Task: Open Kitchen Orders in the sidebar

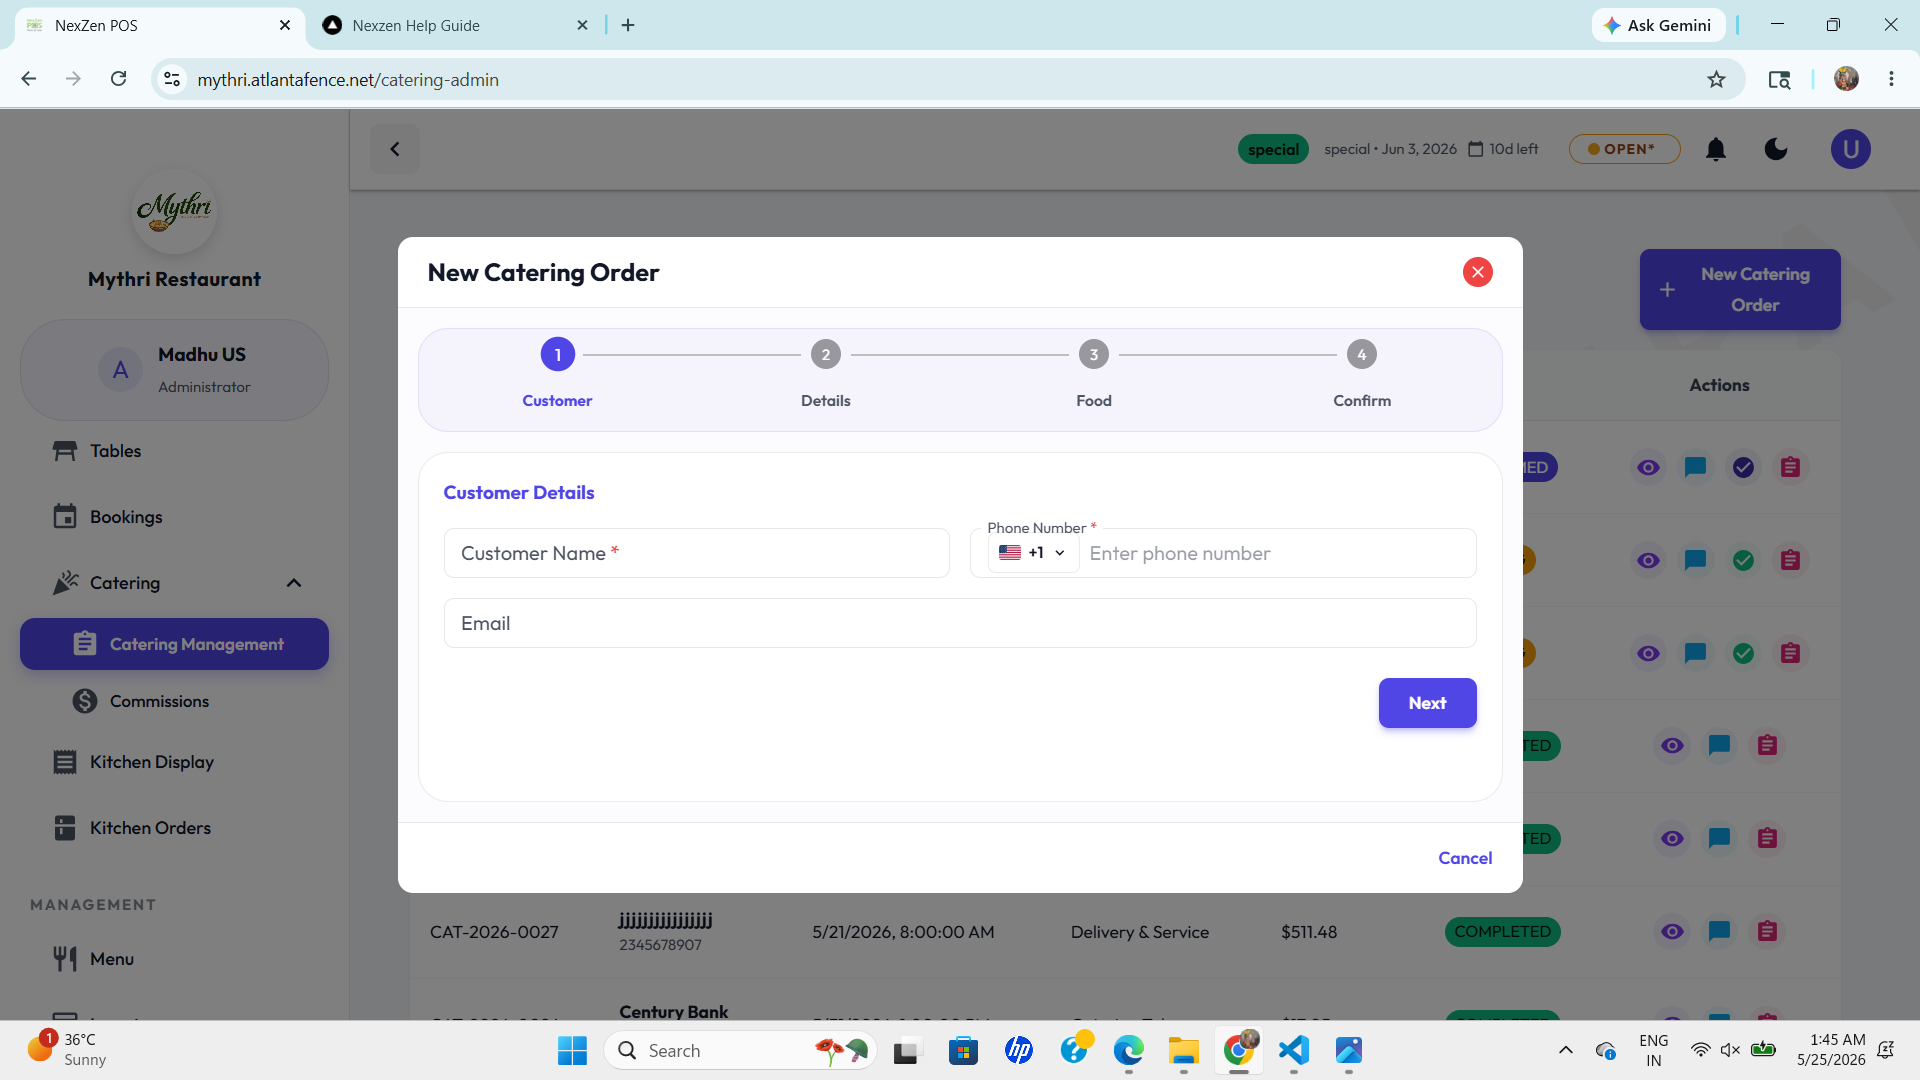Action: (x=174, y=828)
